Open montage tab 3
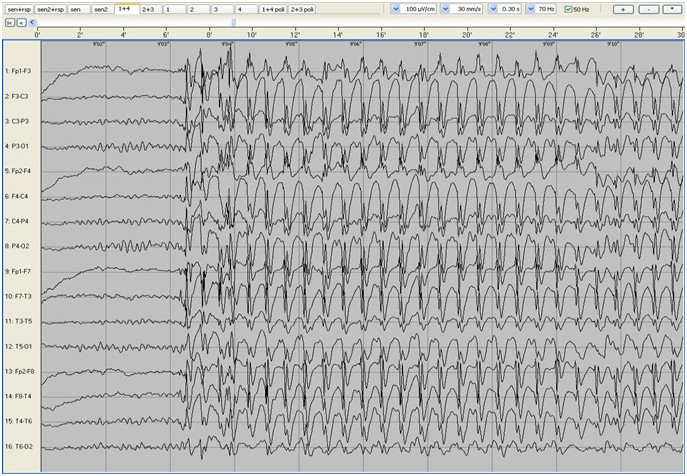The height and width of the screenshot is (476, 687). (x=222, y=9)
